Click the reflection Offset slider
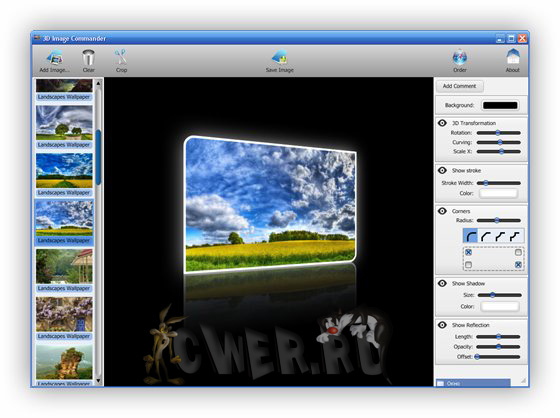 [497, 357]
